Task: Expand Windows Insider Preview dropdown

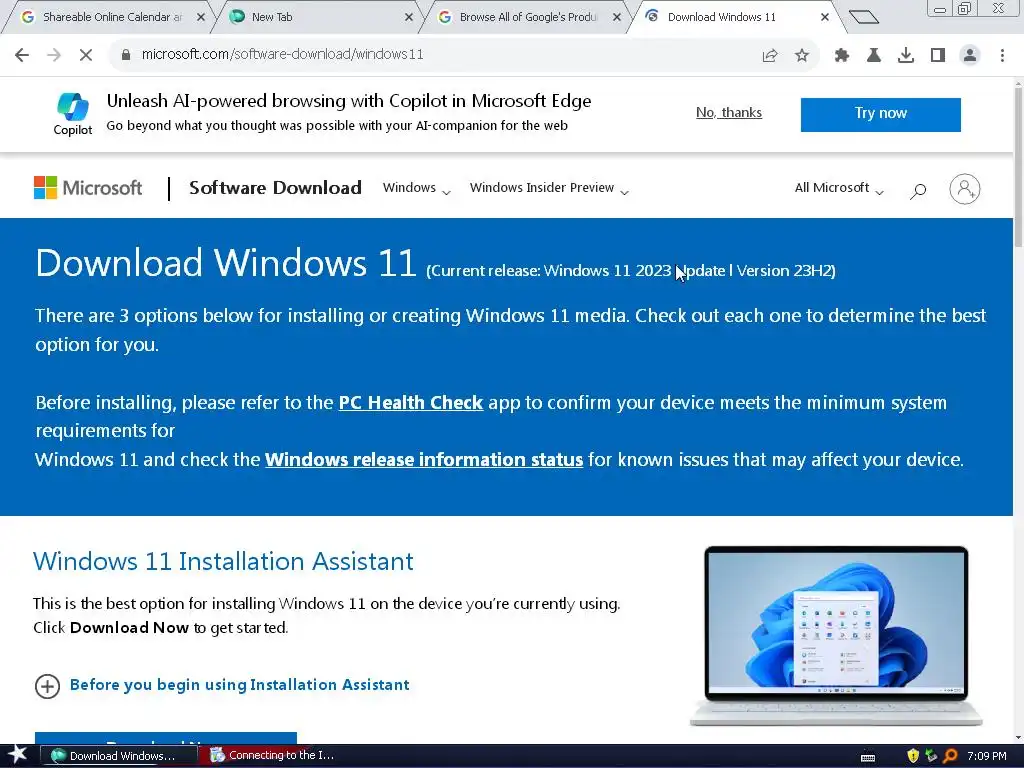Action: click(549, 188)
